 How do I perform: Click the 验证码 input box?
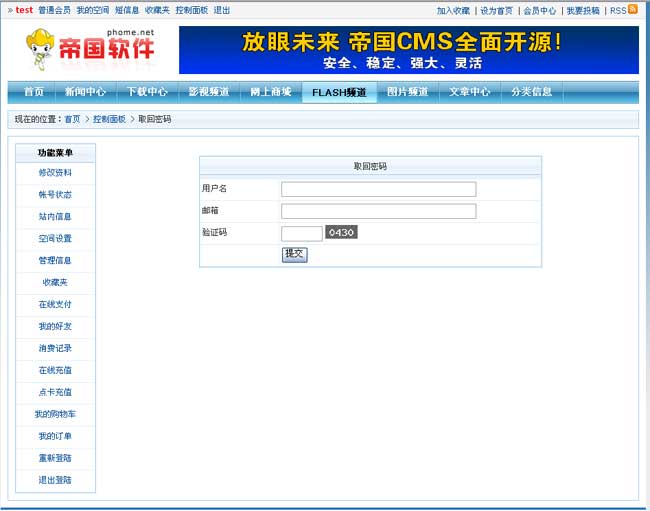tap(301, 233)
